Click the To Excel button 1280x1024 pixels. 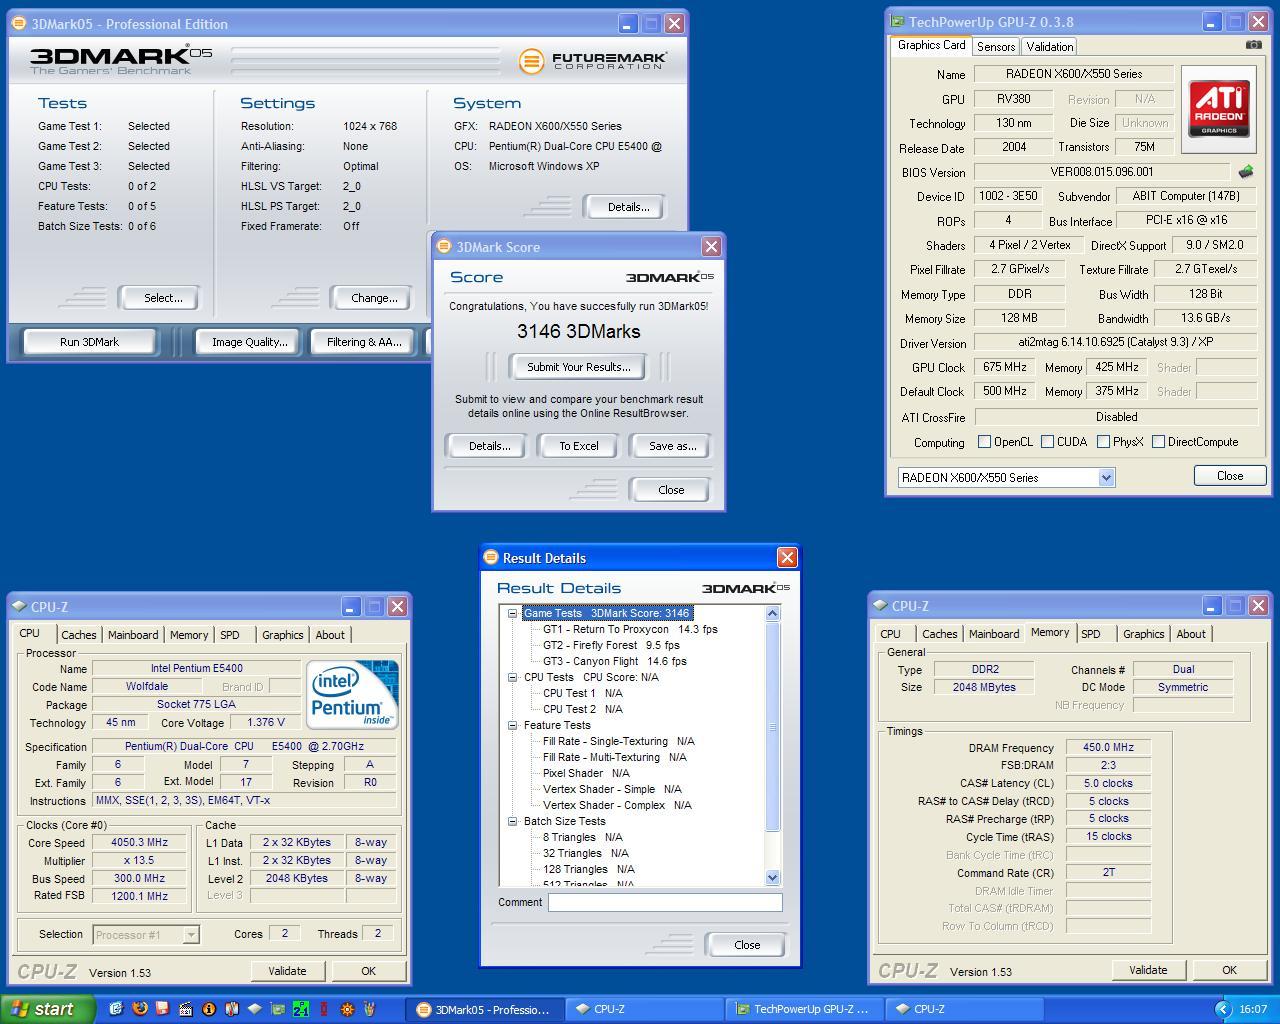point(578,446)
